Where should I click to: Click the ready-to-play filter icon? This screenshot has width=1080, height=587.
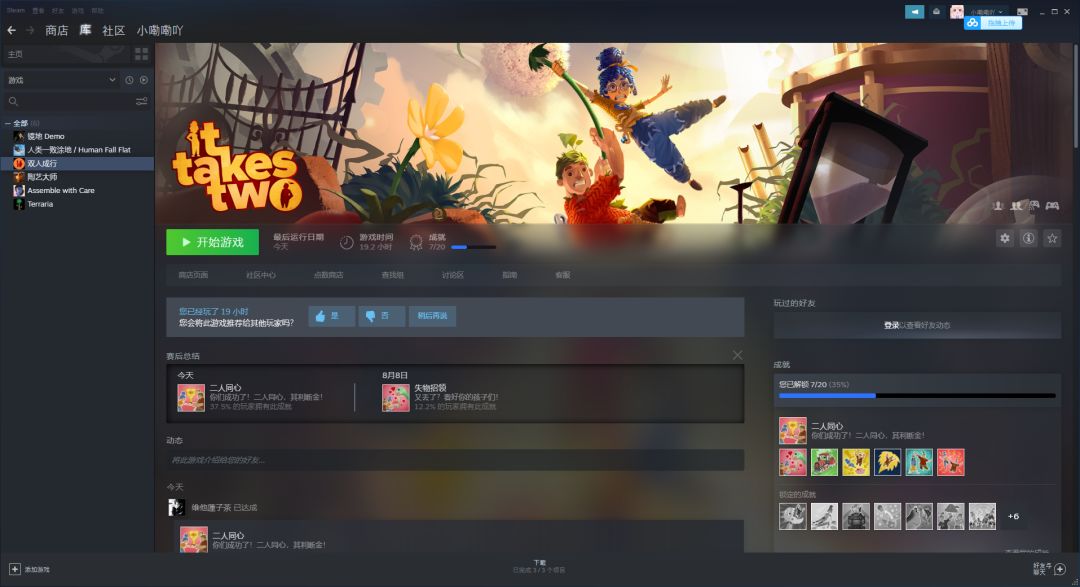[x=144, y=80]
